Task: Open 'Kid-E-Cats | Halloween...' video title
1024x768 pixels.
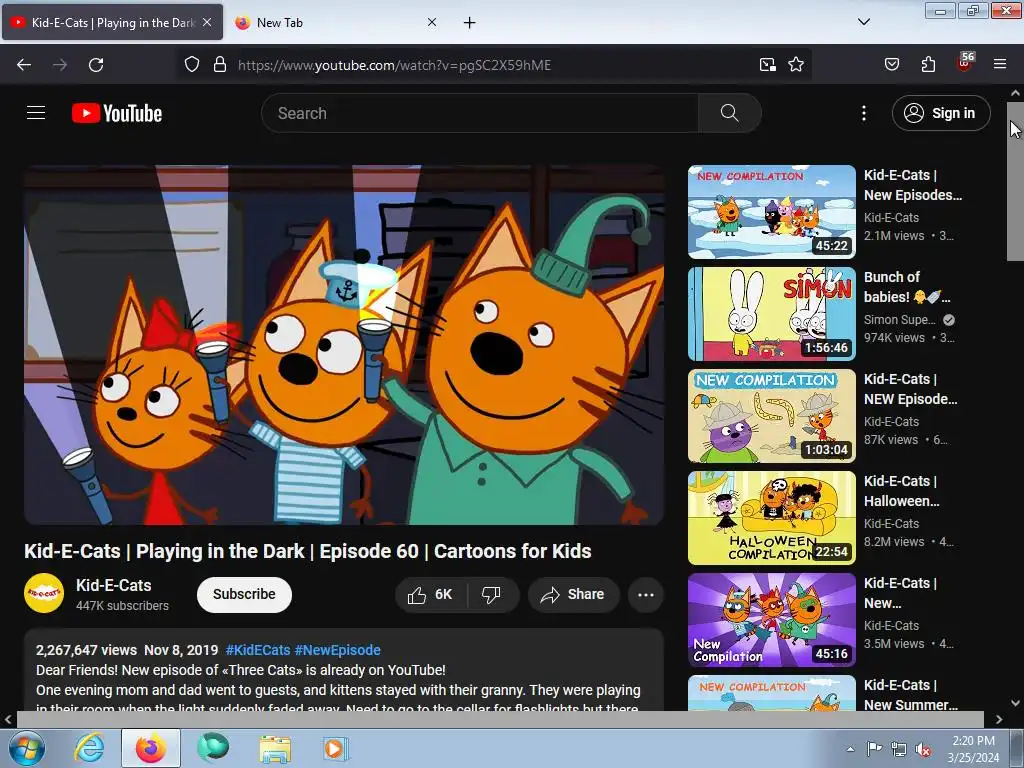Action: 902,490
